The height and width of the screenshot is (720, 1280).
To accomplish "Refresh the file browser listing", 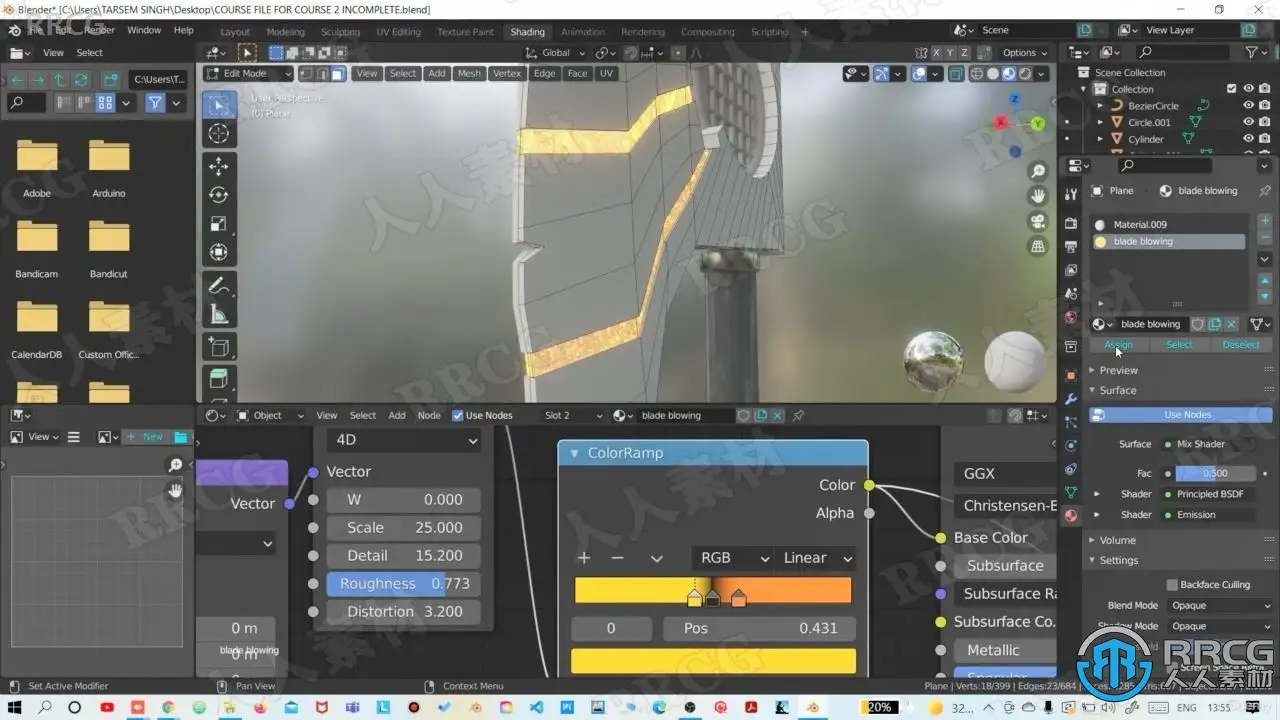I will (81, 79).
